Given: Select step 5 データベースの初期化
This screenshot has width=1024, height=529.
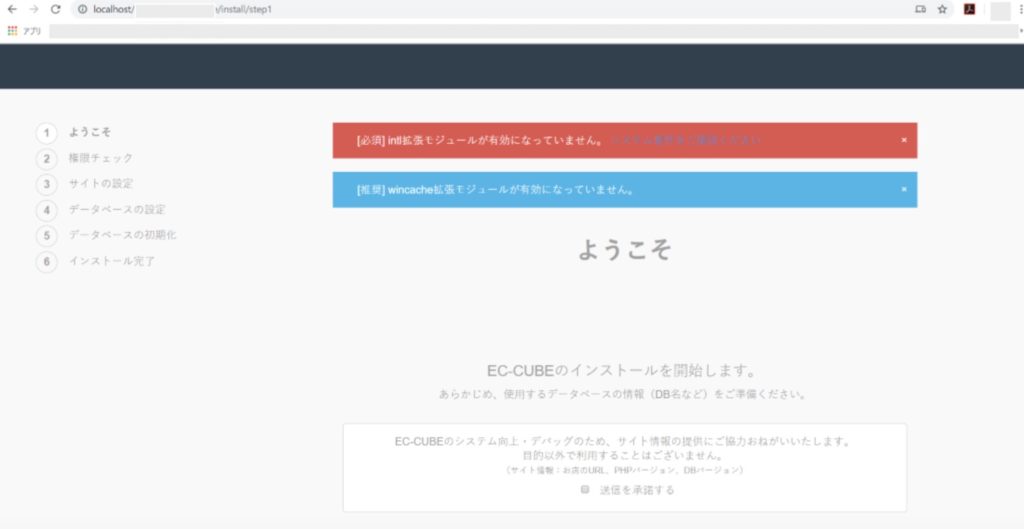Looking at the screenshot, I should [106, 235].
